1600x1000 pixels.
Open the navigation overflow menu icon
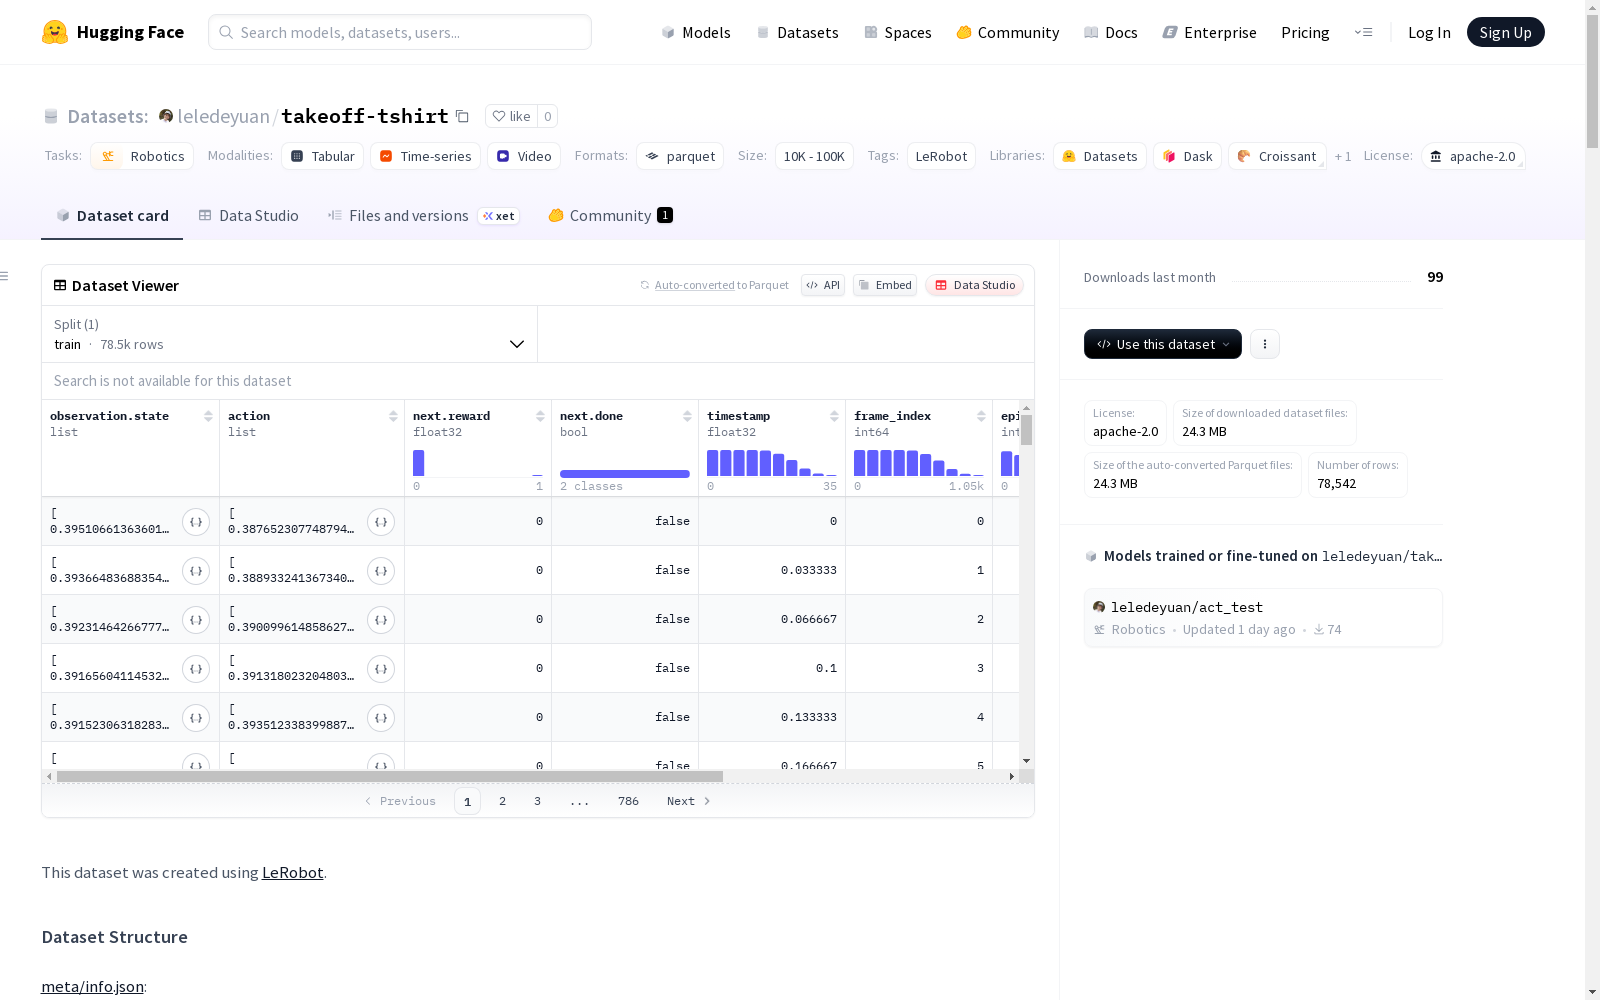pos(1363,32)
